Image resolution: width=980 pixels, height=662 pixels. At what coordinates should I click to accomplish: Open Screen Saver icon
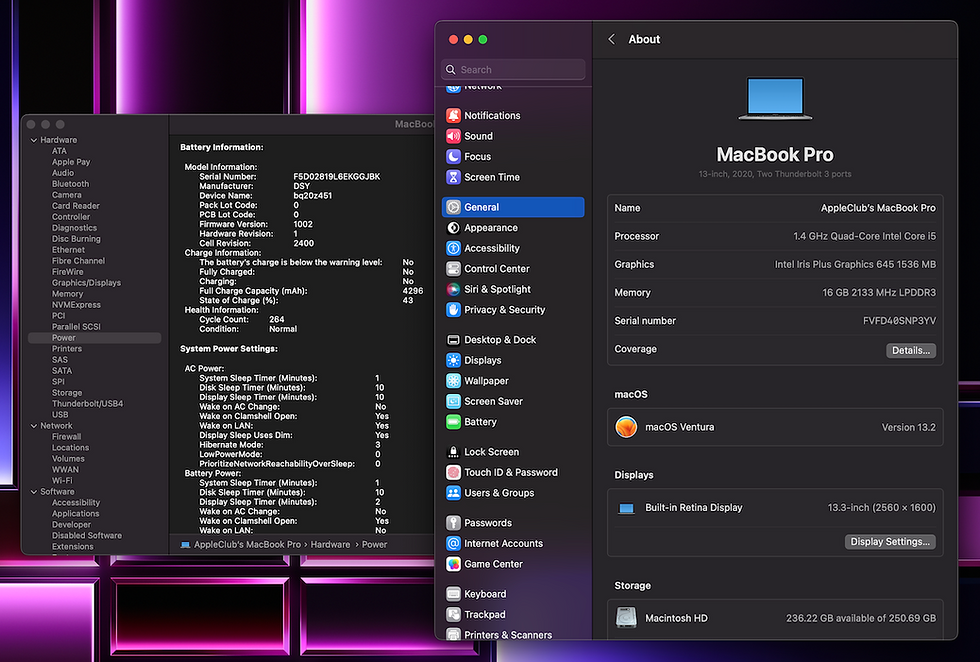tap(453, 401)
